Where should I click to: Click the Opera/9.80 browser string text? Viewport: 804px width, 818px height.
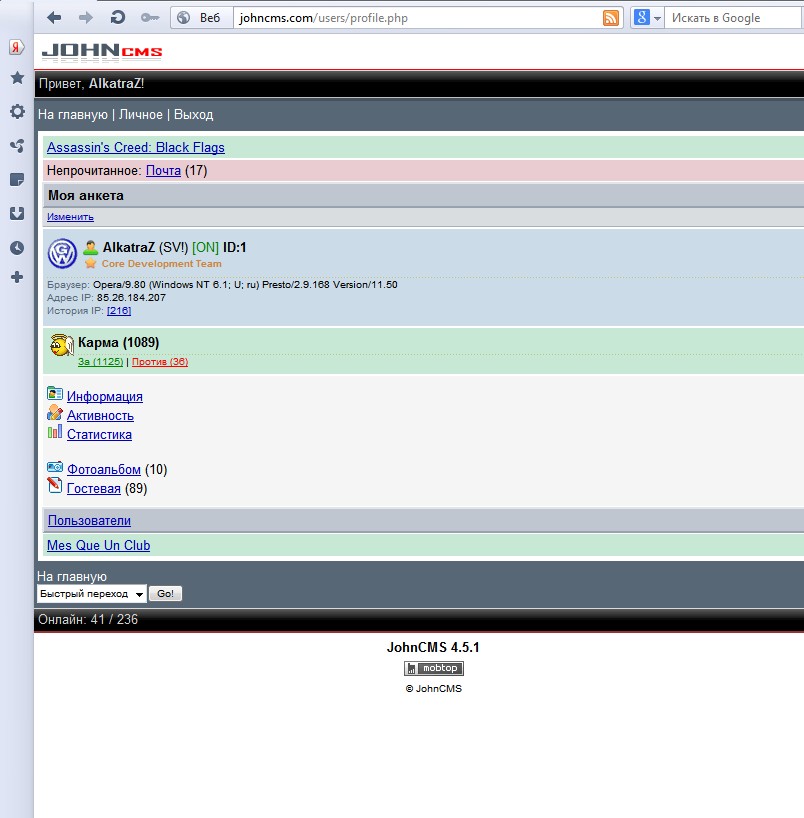[x=245, y=284]
